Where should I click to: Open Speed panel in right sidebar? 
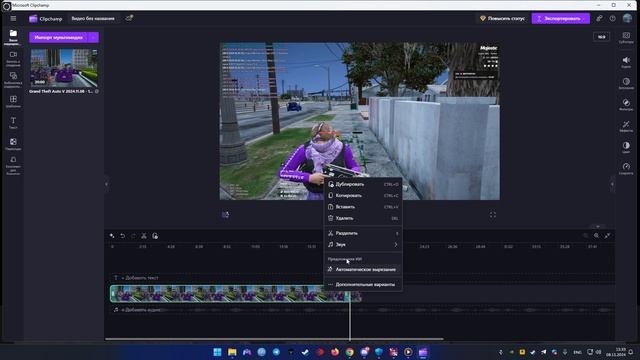626,169
